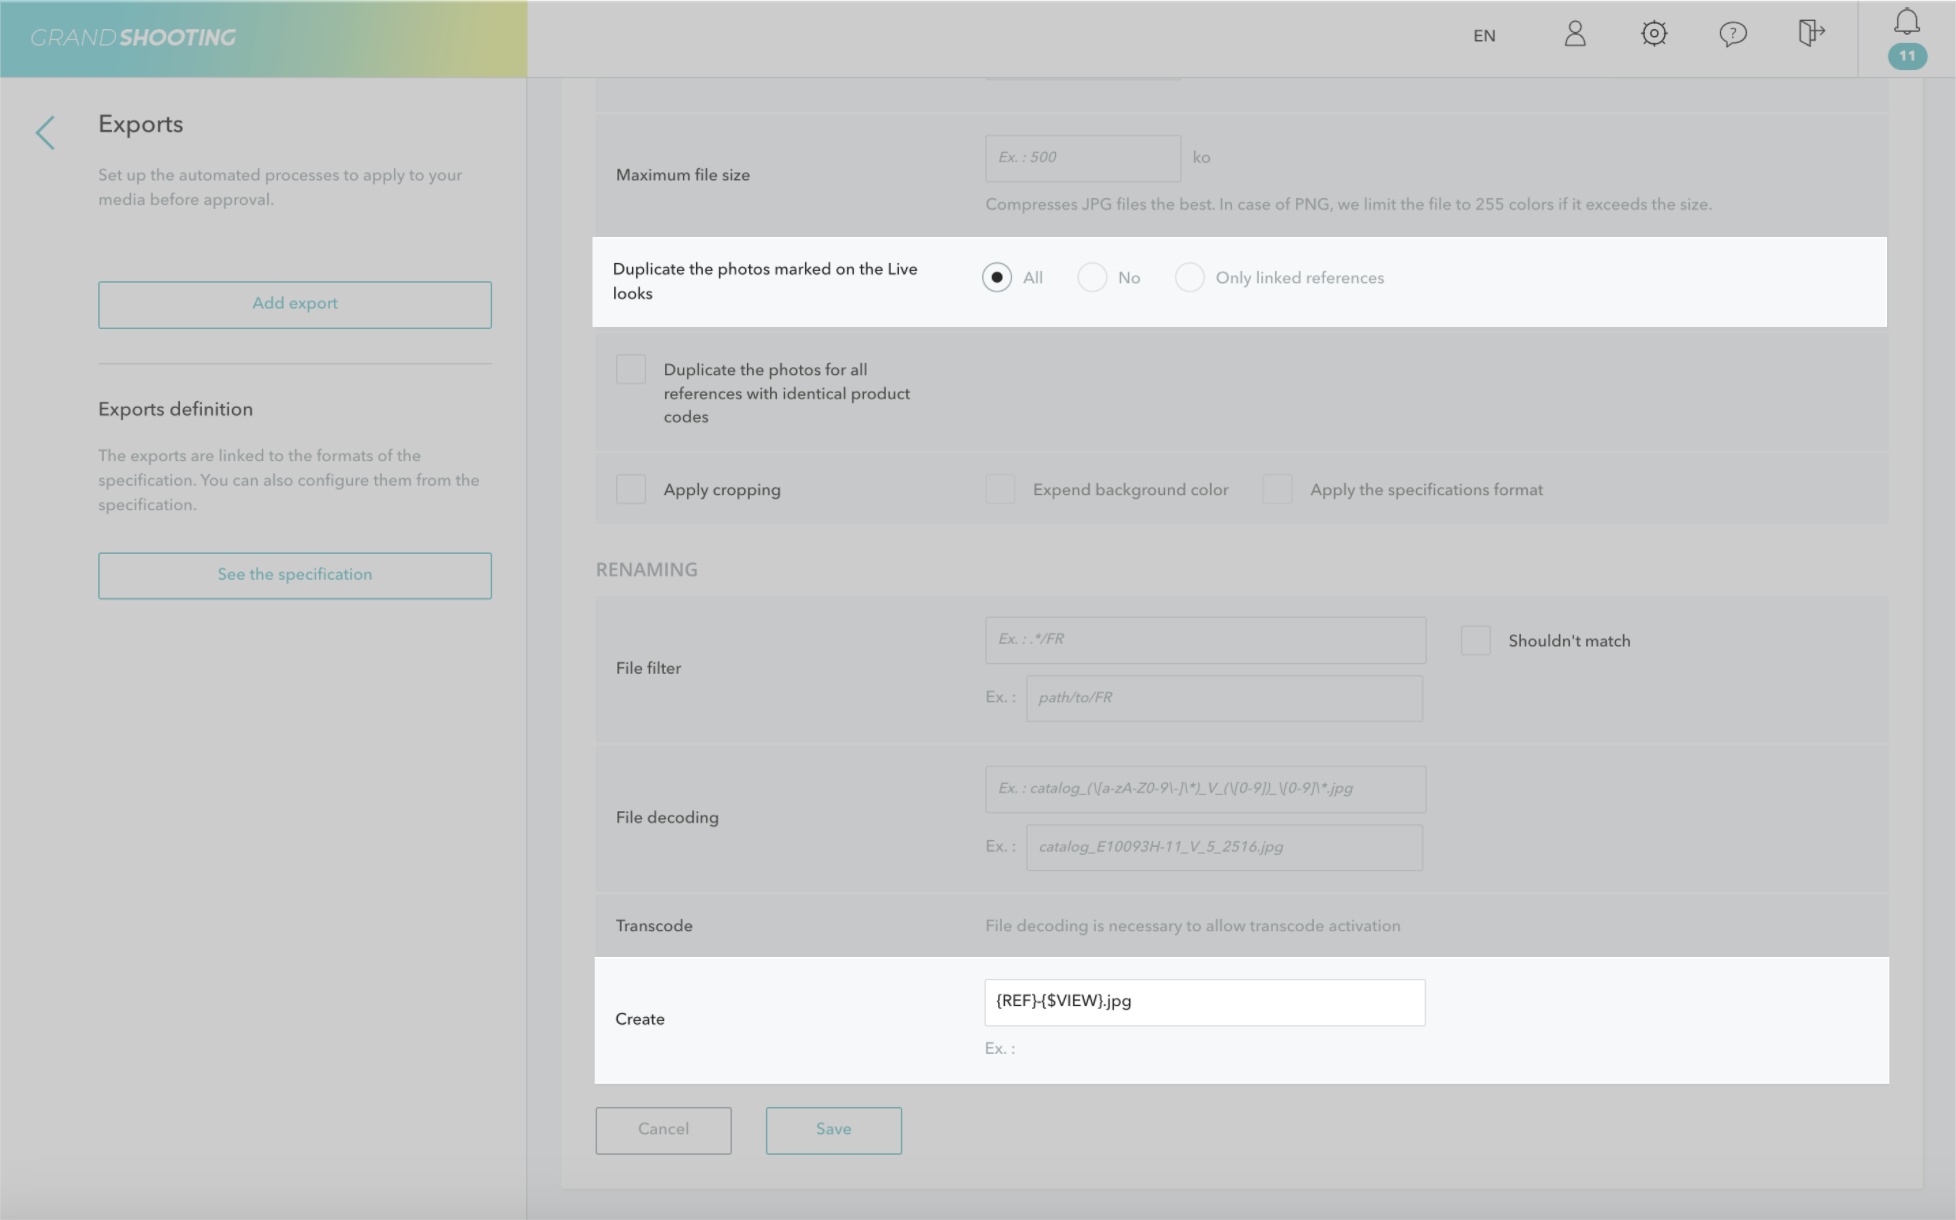Check the Apply cropping checkbox

click(631, 489)
